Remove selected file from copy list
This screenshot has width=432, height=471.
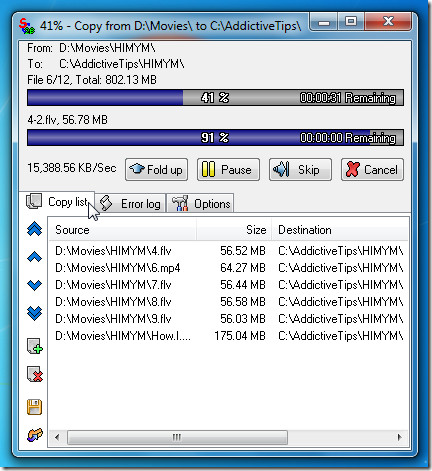[35, 374]
